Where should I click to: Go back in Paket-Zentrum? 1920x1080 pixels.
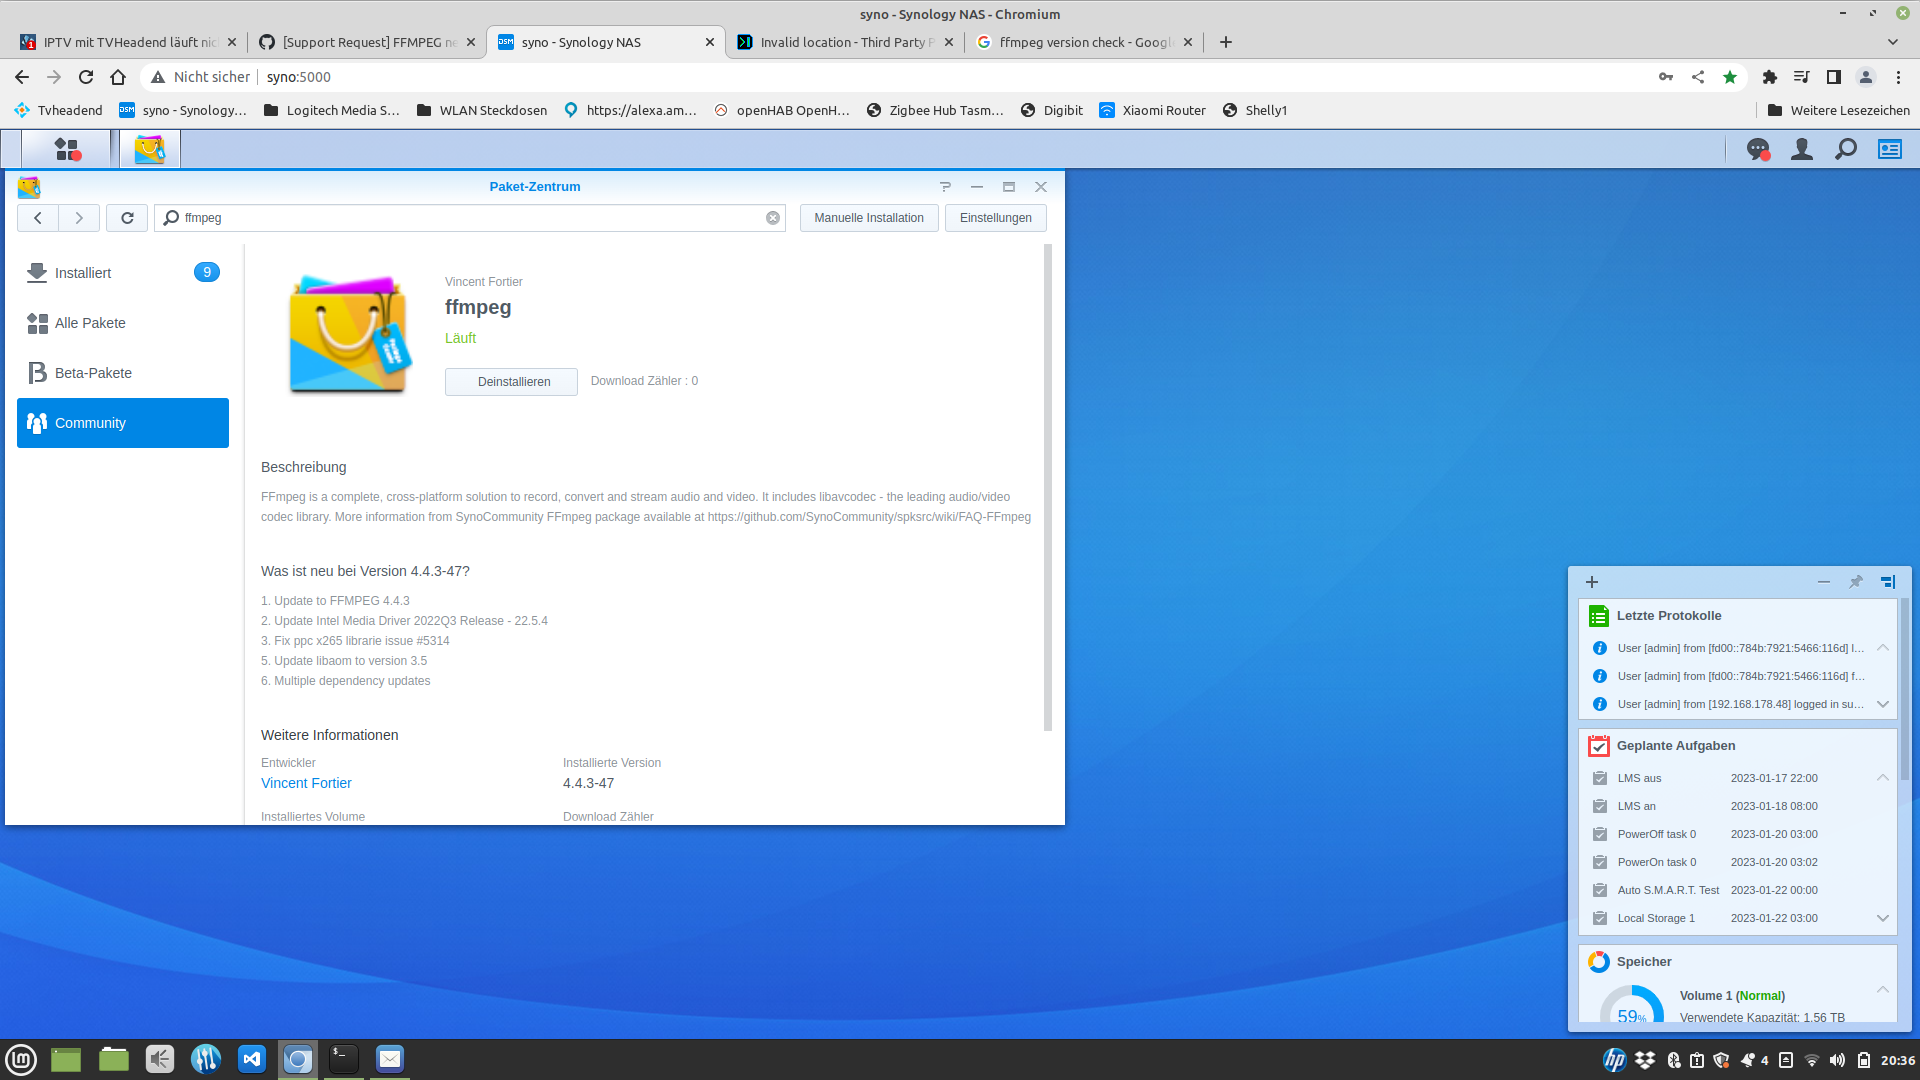tap(38, 218)
